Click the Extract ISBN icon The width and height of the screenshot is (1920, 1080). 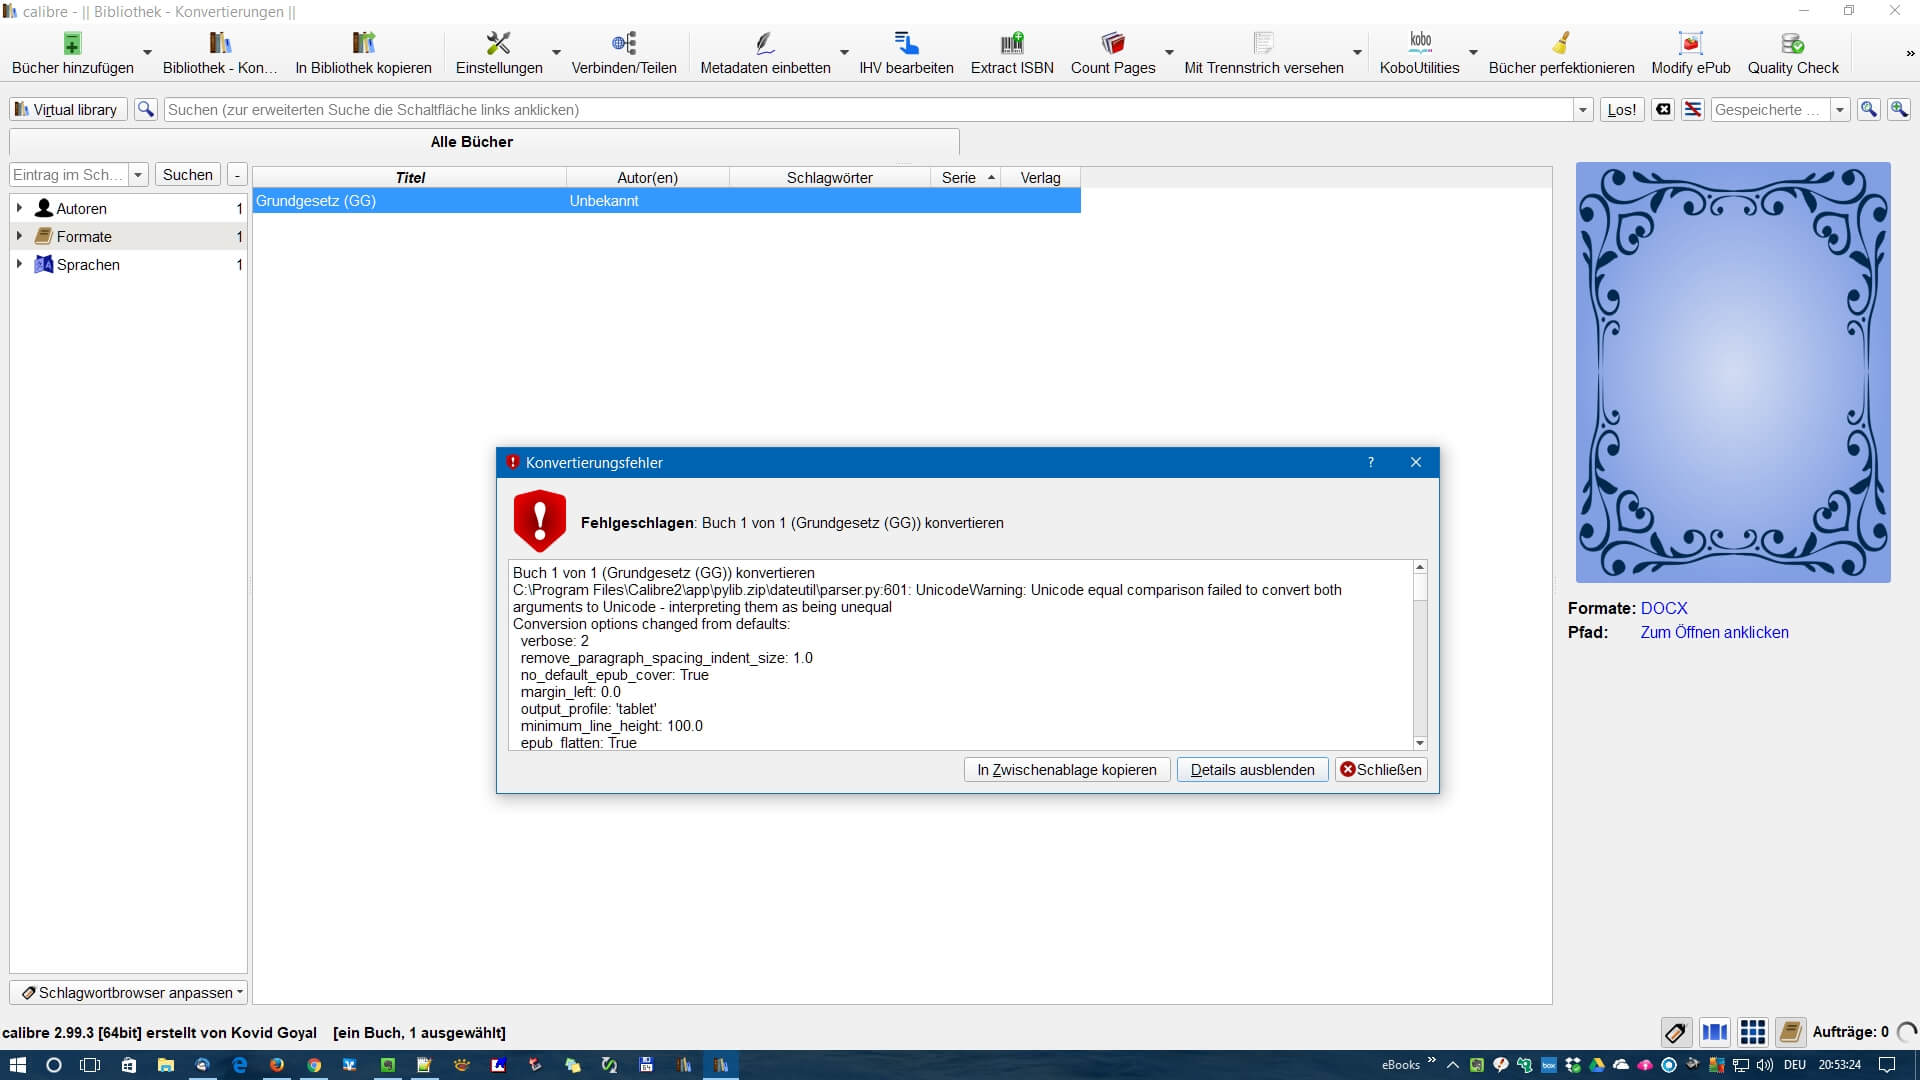pyautogui.click(x=1012, y=44)
